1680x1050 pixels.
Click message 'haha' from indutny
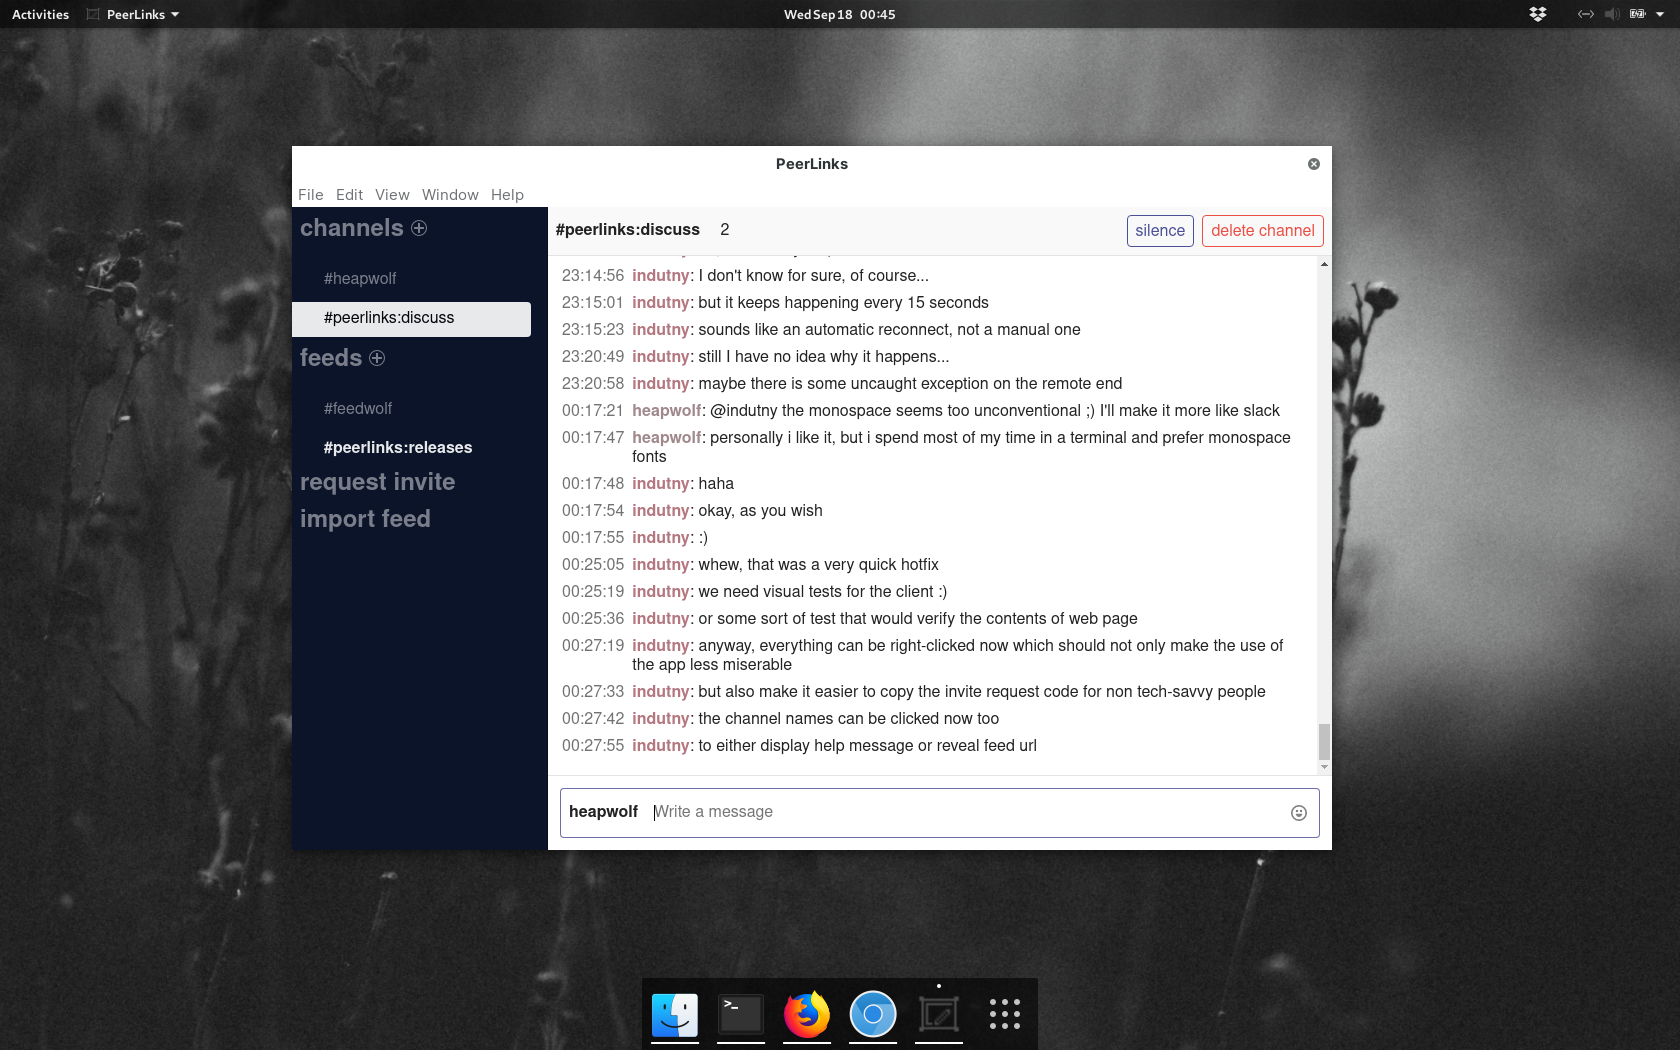click(x=716, y=484)
